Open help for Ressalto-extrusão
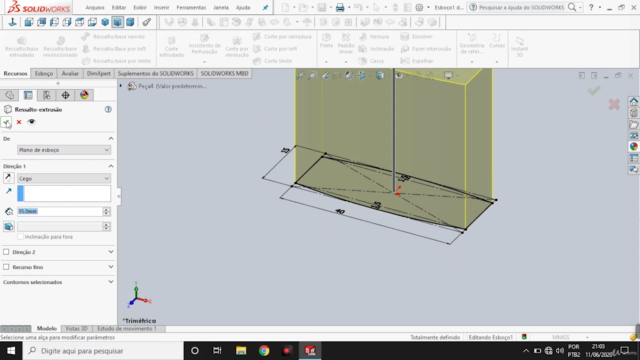 click(108, 109)
